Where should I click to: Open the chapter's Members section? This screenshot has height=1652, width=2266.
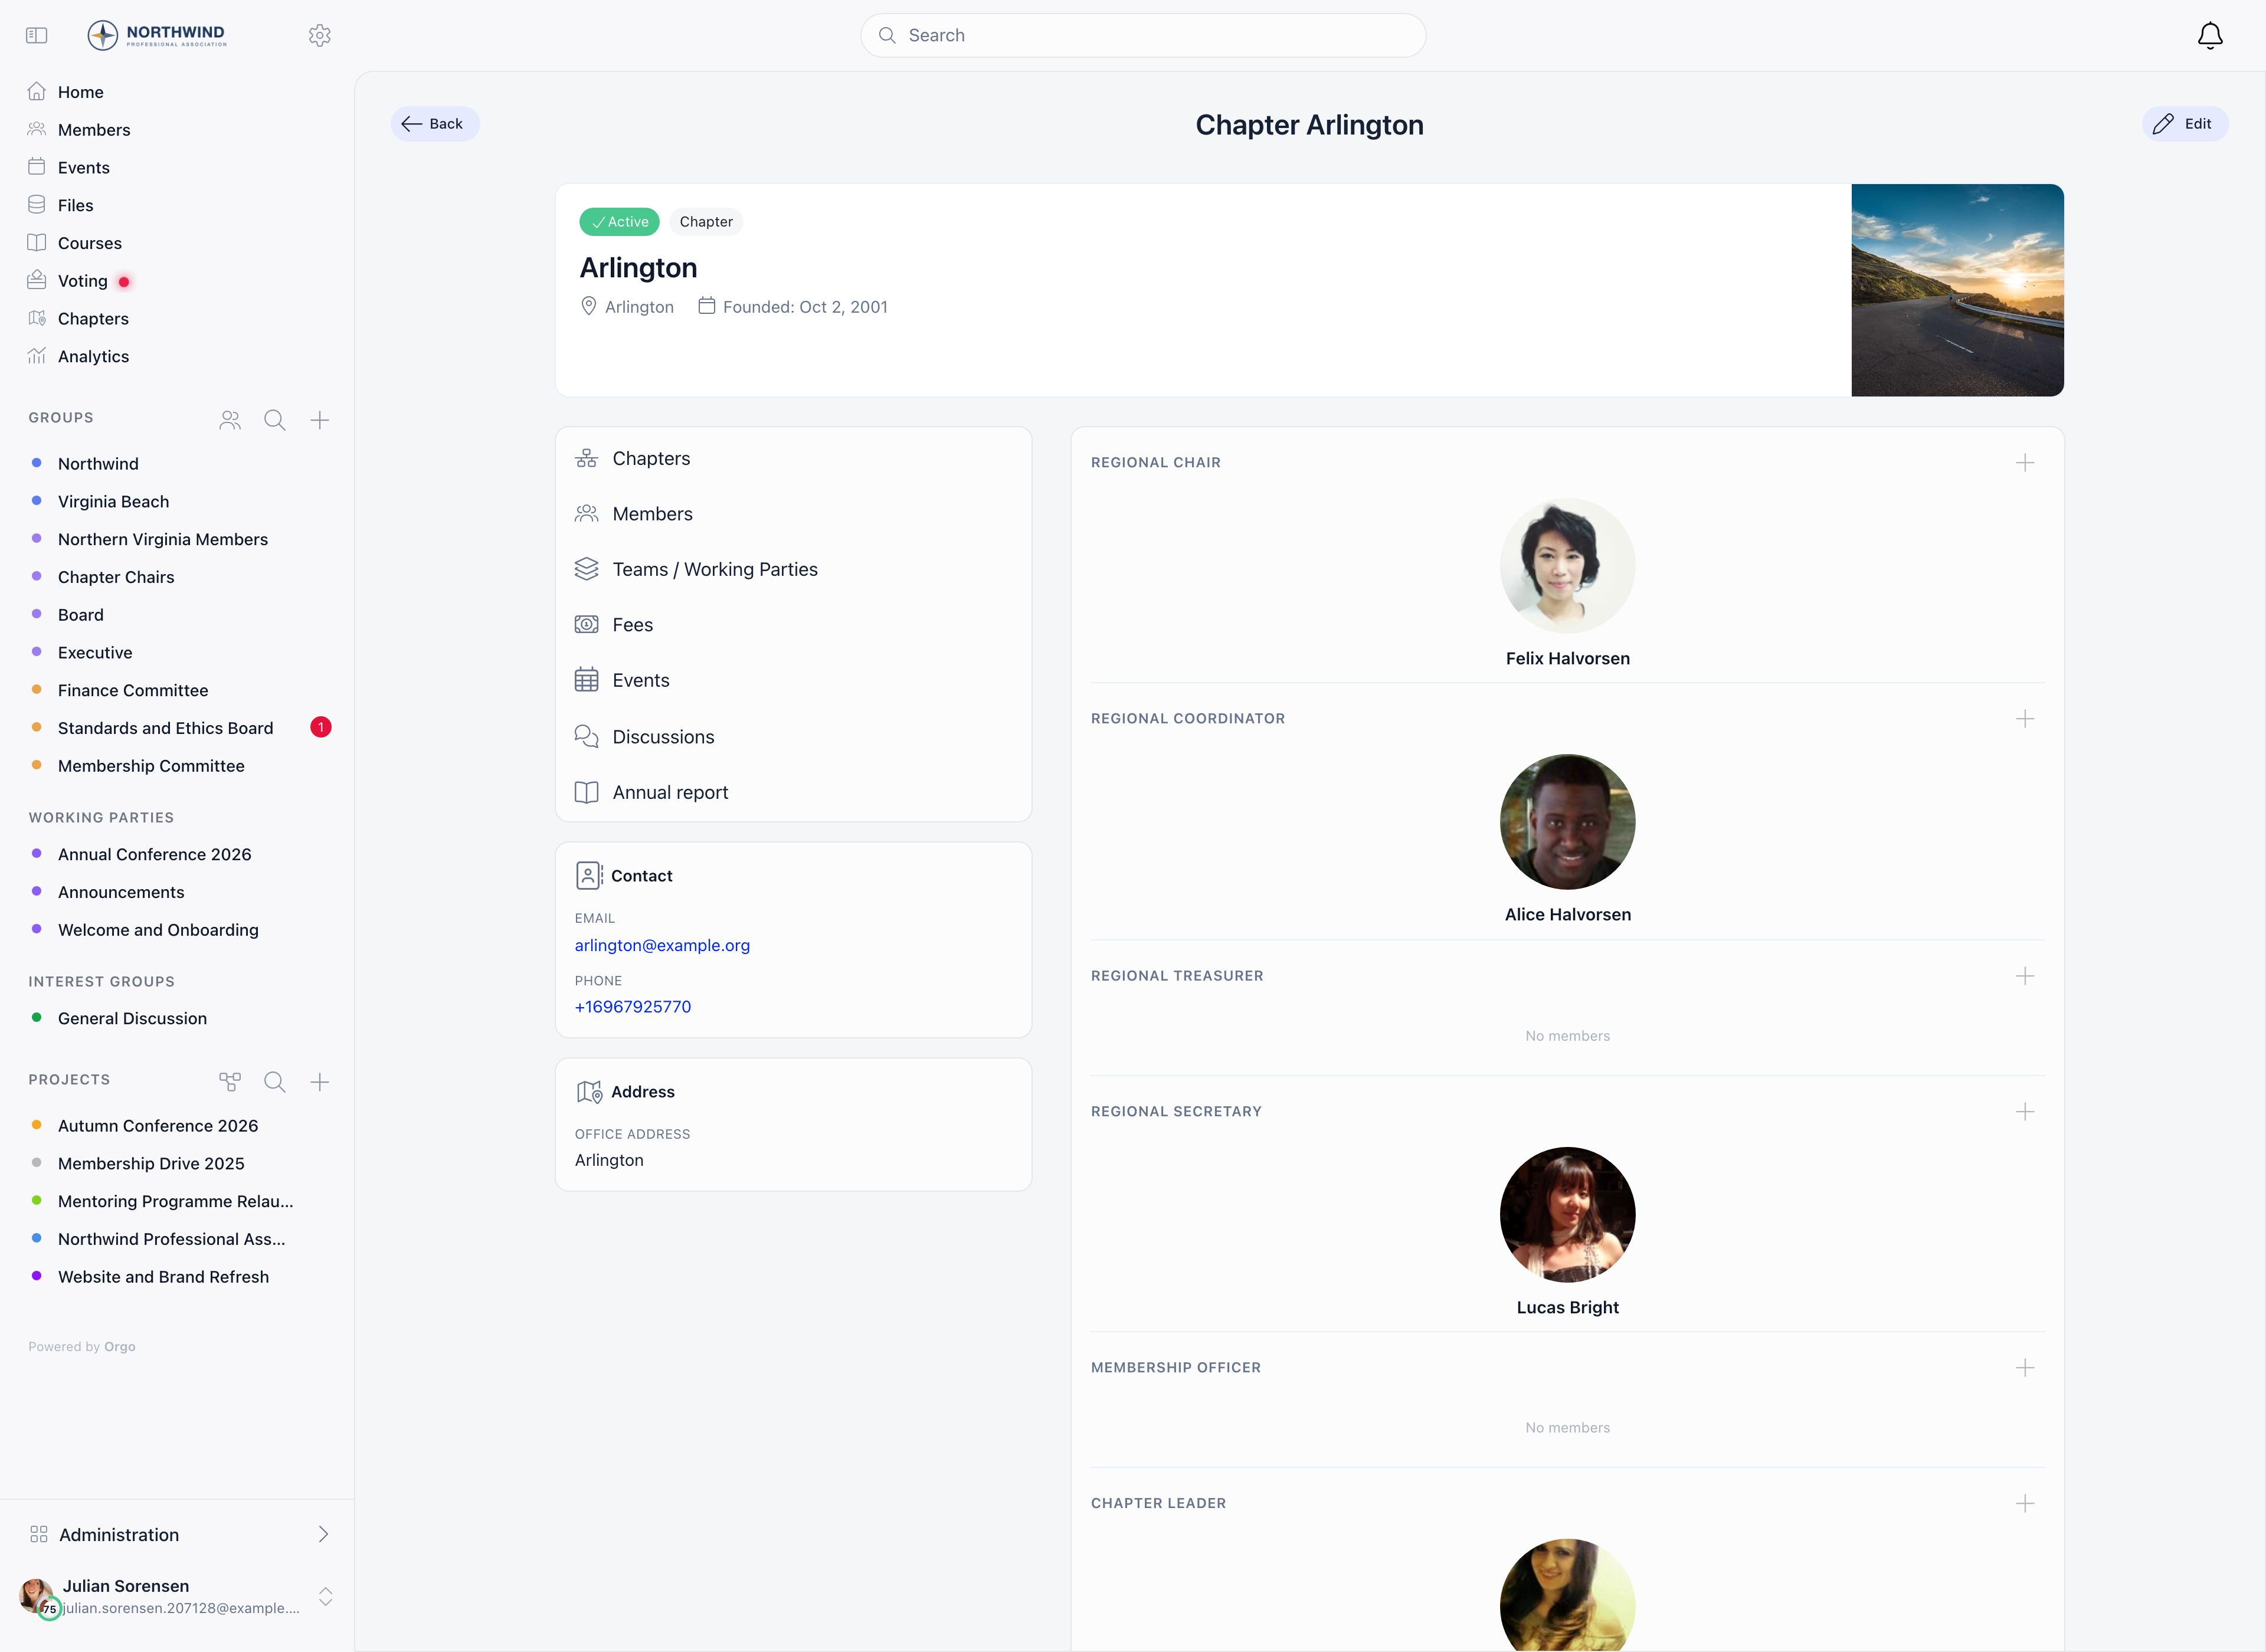click(793, 514)
